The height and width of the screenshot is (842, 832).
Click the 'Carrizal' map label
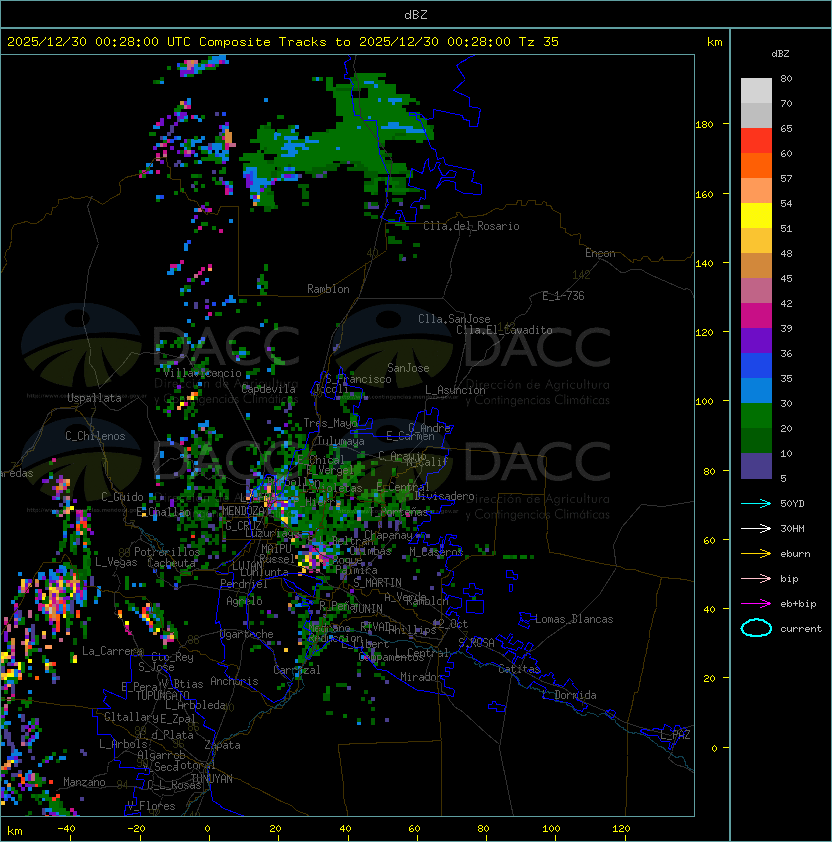297,670
